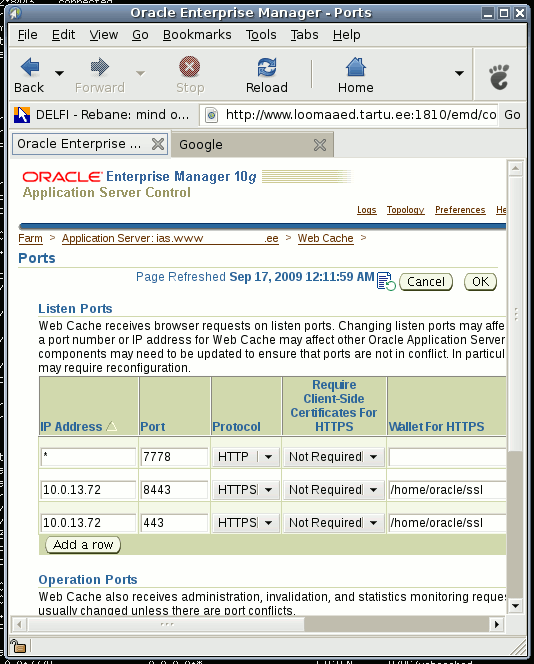Viewport: 534px width, 664px height.
Task: Open the Go menu
Action: tap(140, 35)
